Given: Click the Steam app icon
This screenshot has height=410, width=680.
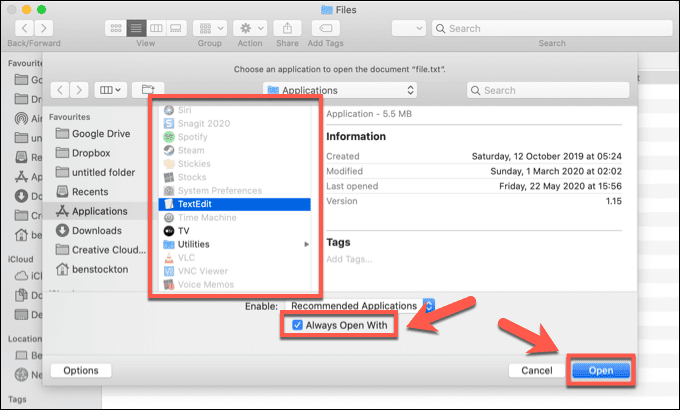Looking at the screenshot, I should [169, 151].
